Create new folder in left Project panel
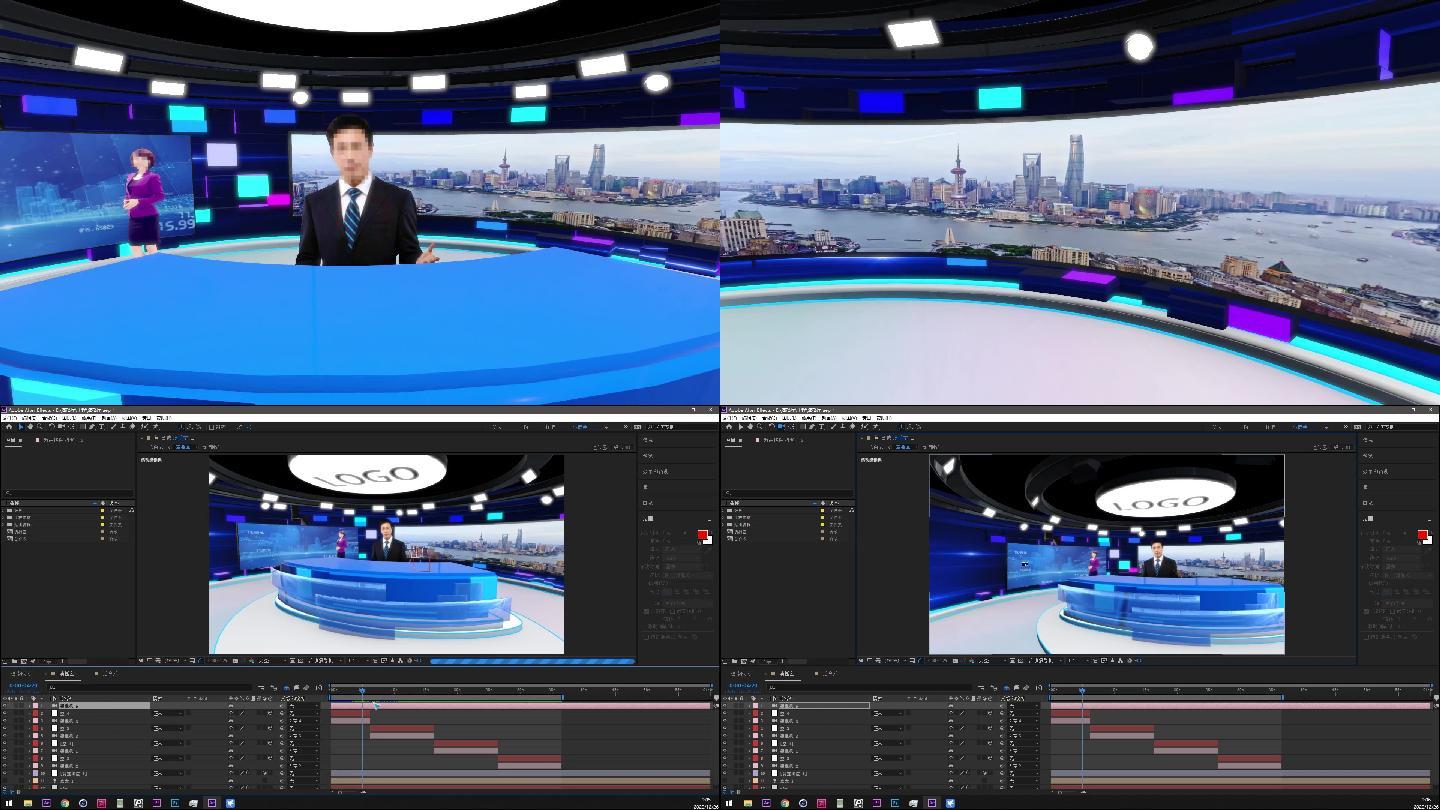The image size is (1440, 810). pos(14,661)
